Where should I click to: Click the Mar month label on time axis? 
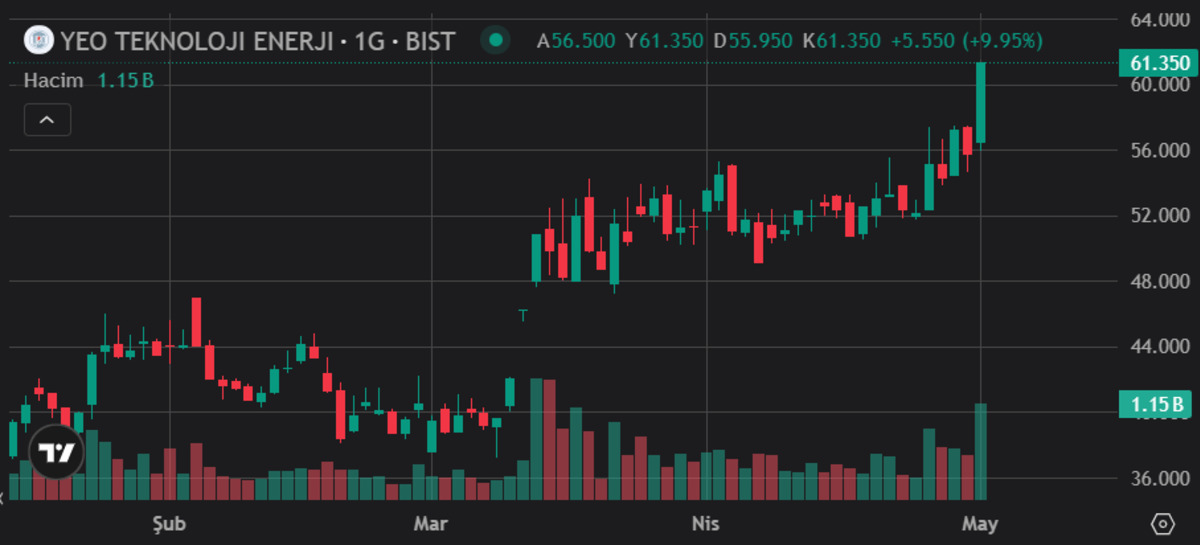point(430,523)
